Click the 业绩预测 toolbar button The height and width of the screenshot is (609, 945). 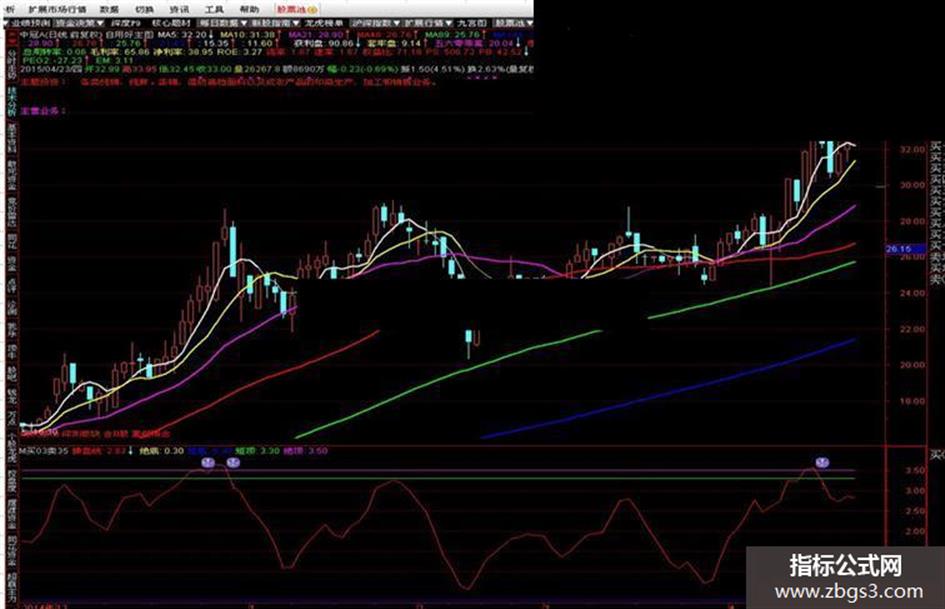[29, 23]
